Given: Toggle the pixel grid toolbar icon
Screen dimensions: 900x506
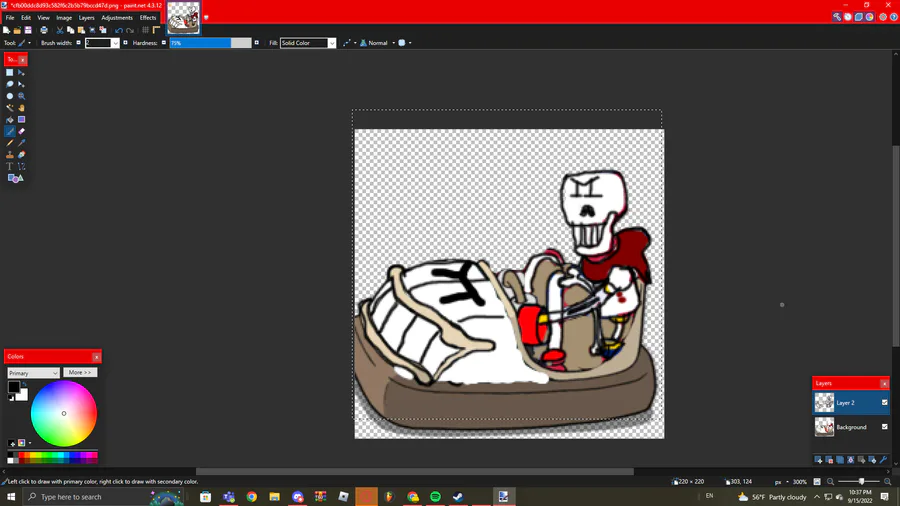Looking at the screenshot, I should coord(145,30).
